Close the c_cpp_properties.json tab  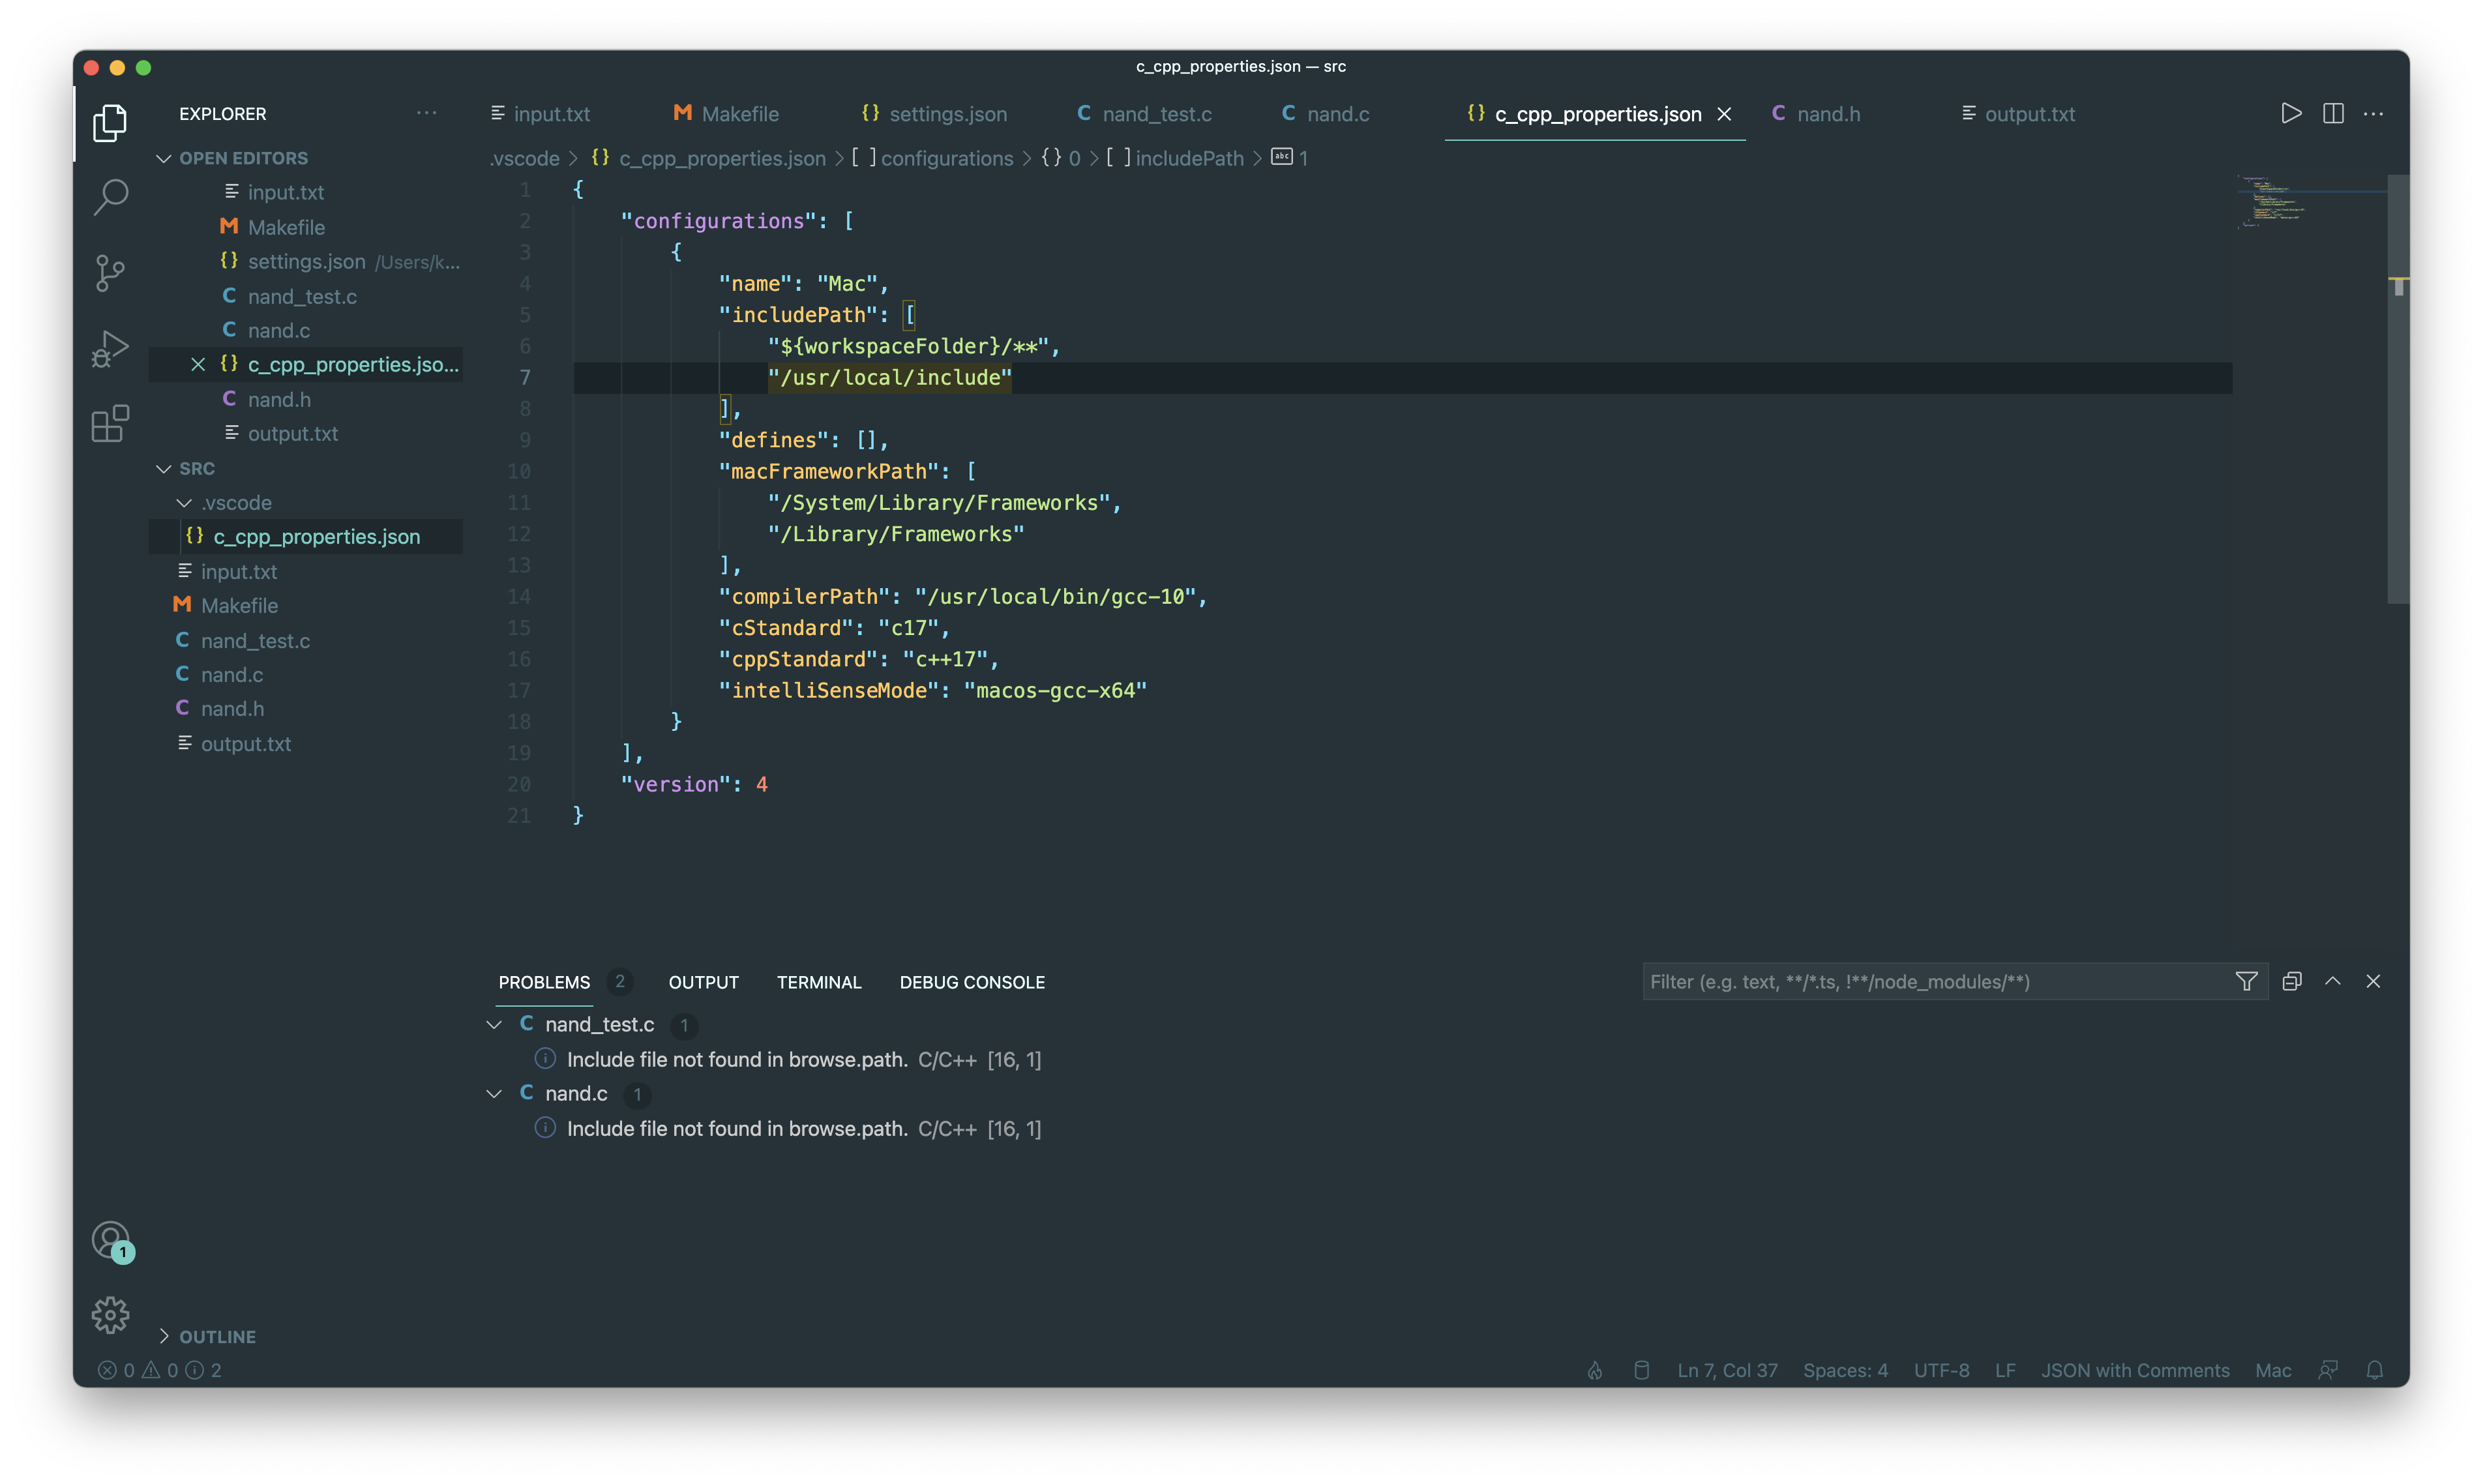1724,114
